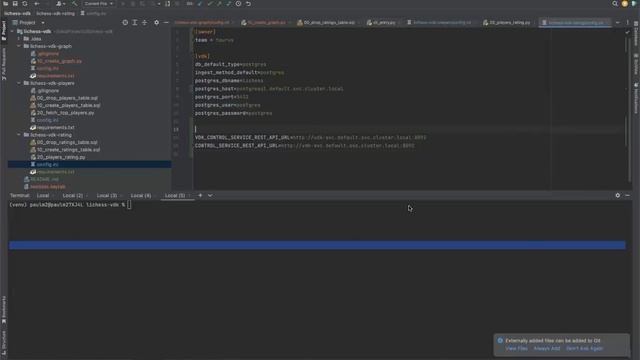The image size is (640, 360).
Task: Collapse the lichess-vdk root folder
Action: click(x=12, y=31)
